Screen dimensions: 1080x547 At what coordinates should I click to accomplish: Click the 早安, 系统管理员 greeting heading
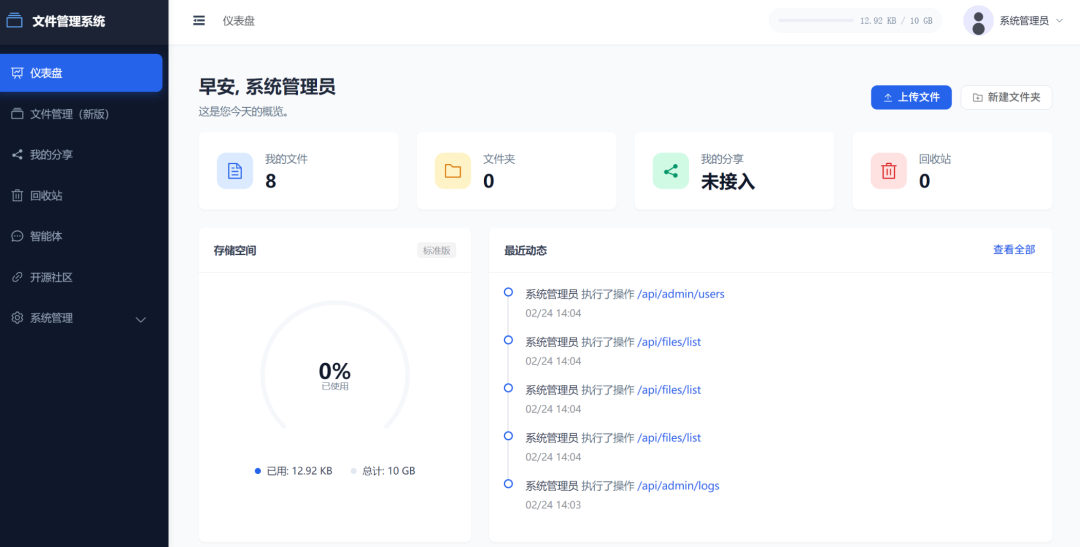(x=267, y=87)
